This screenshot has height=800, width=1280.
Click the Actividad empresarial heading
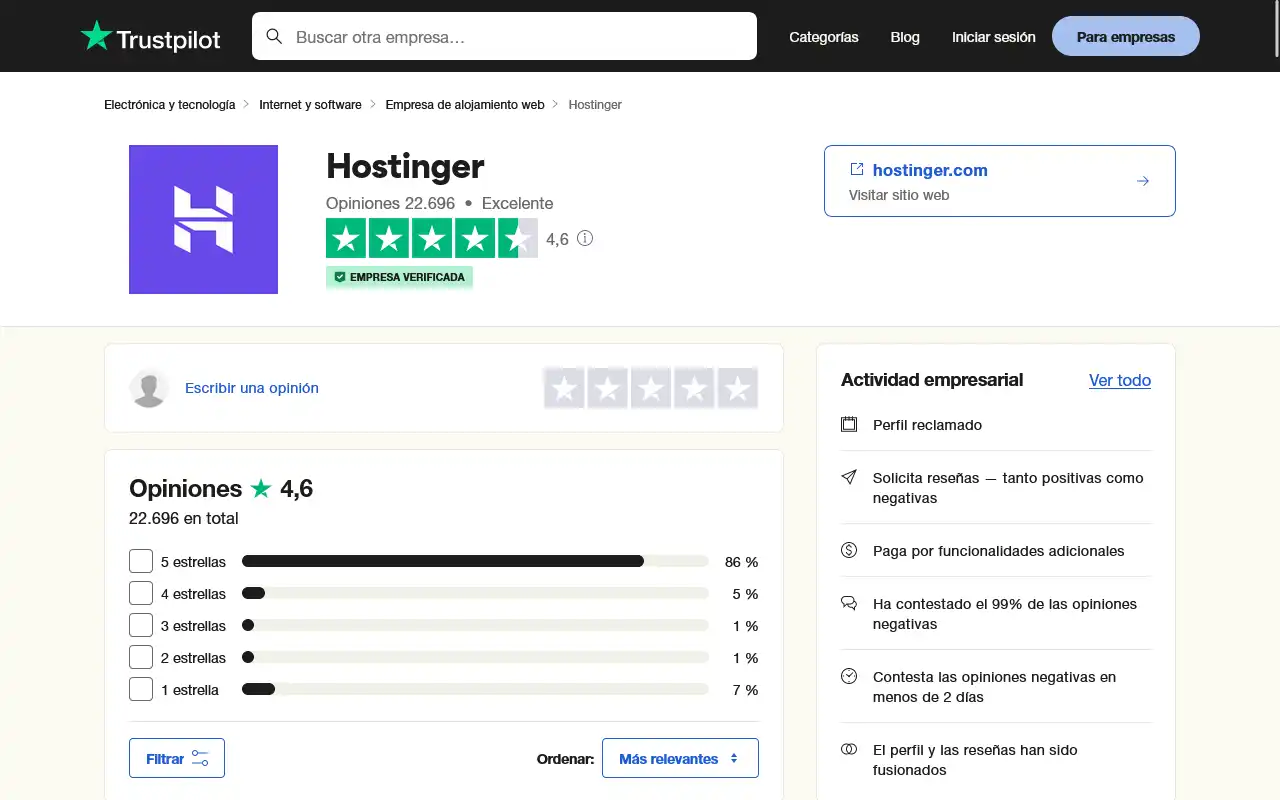point(932,380)
